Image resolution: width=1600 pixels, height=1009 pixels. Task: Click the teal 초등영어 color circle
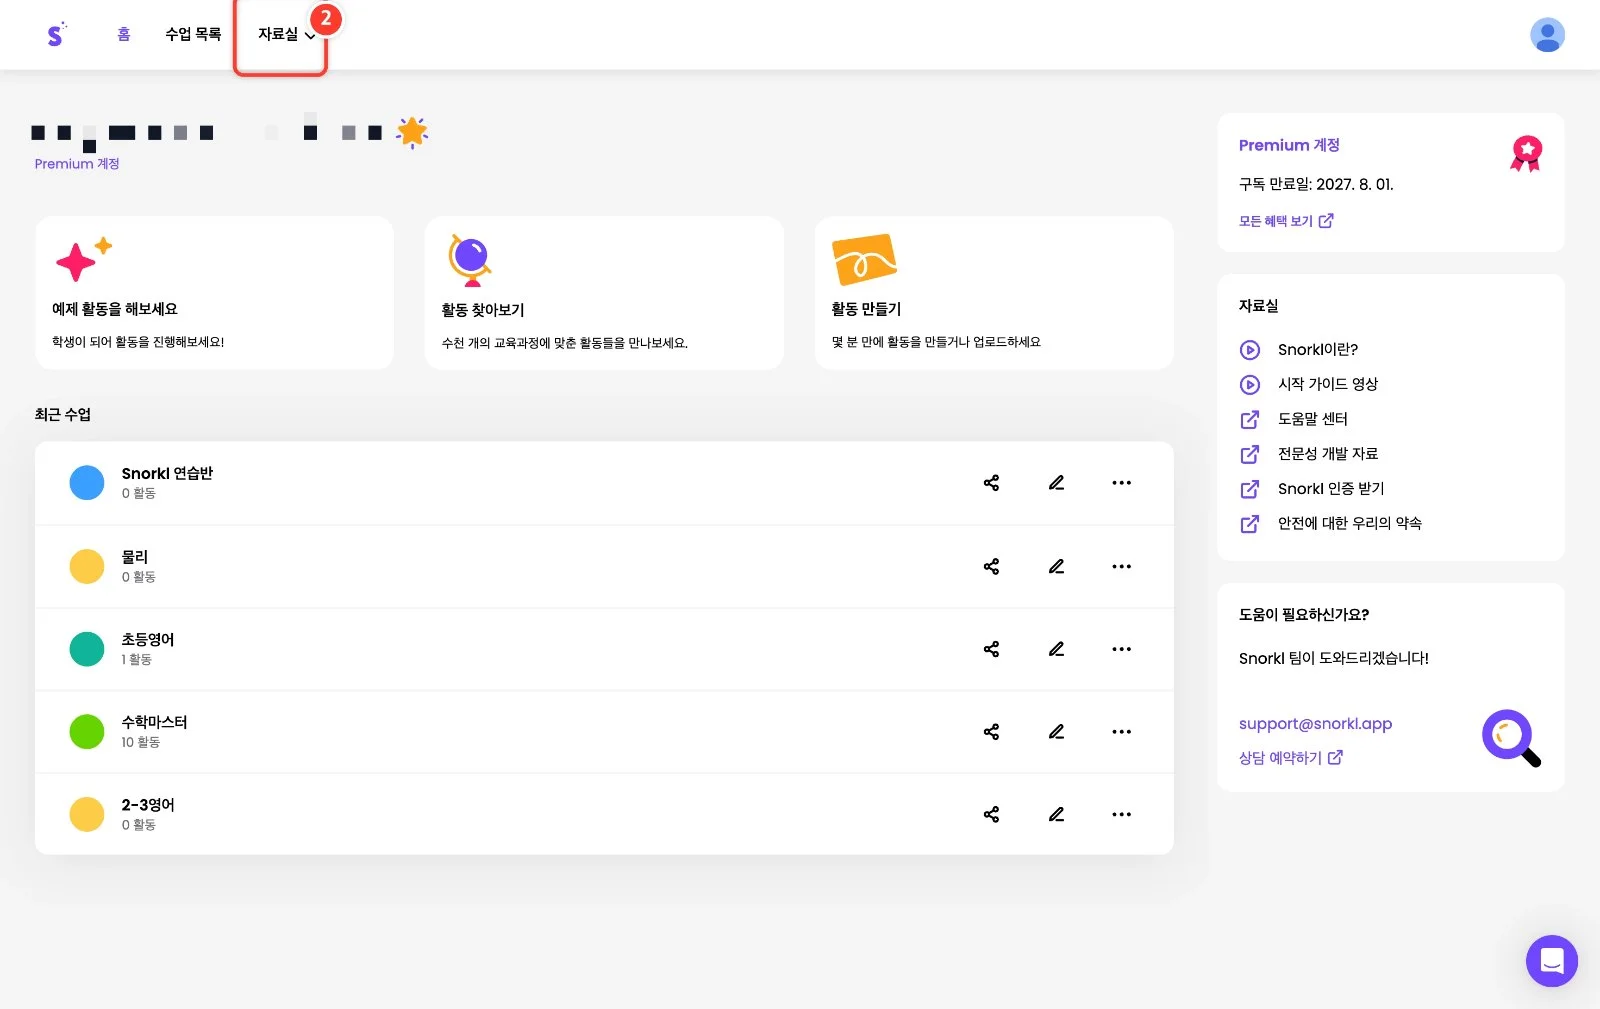87,649
